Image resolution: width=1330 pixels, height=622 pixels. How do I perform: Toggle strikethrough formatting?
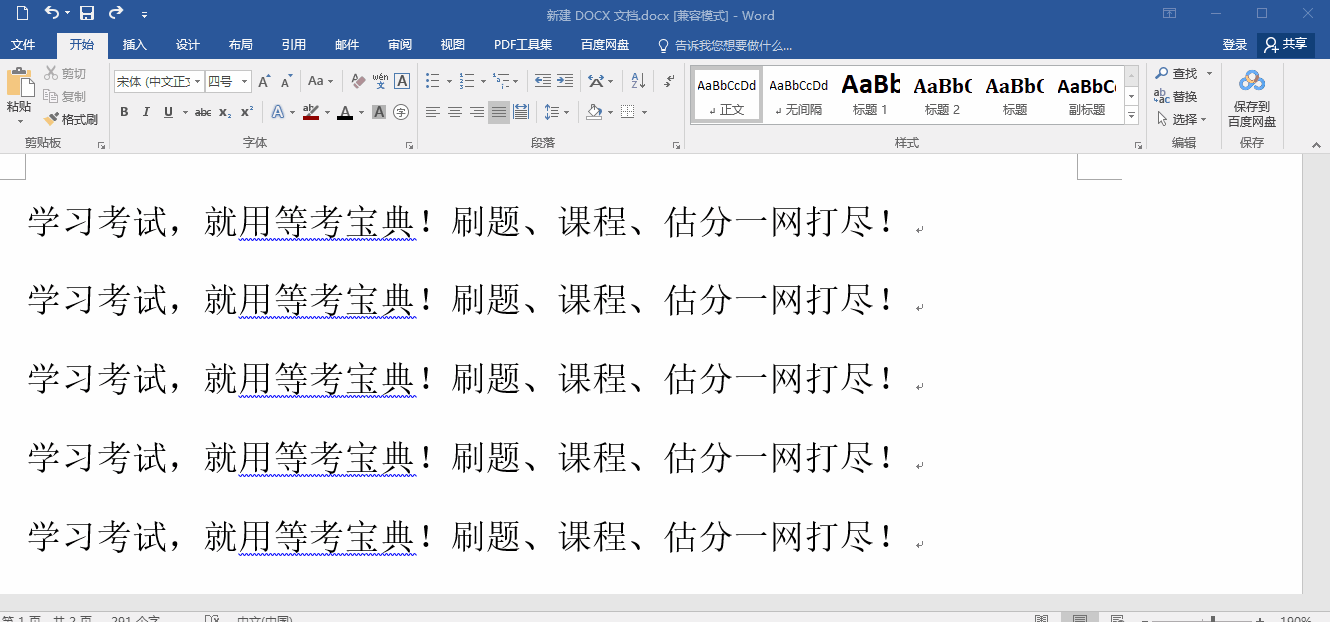click(203, 112)
